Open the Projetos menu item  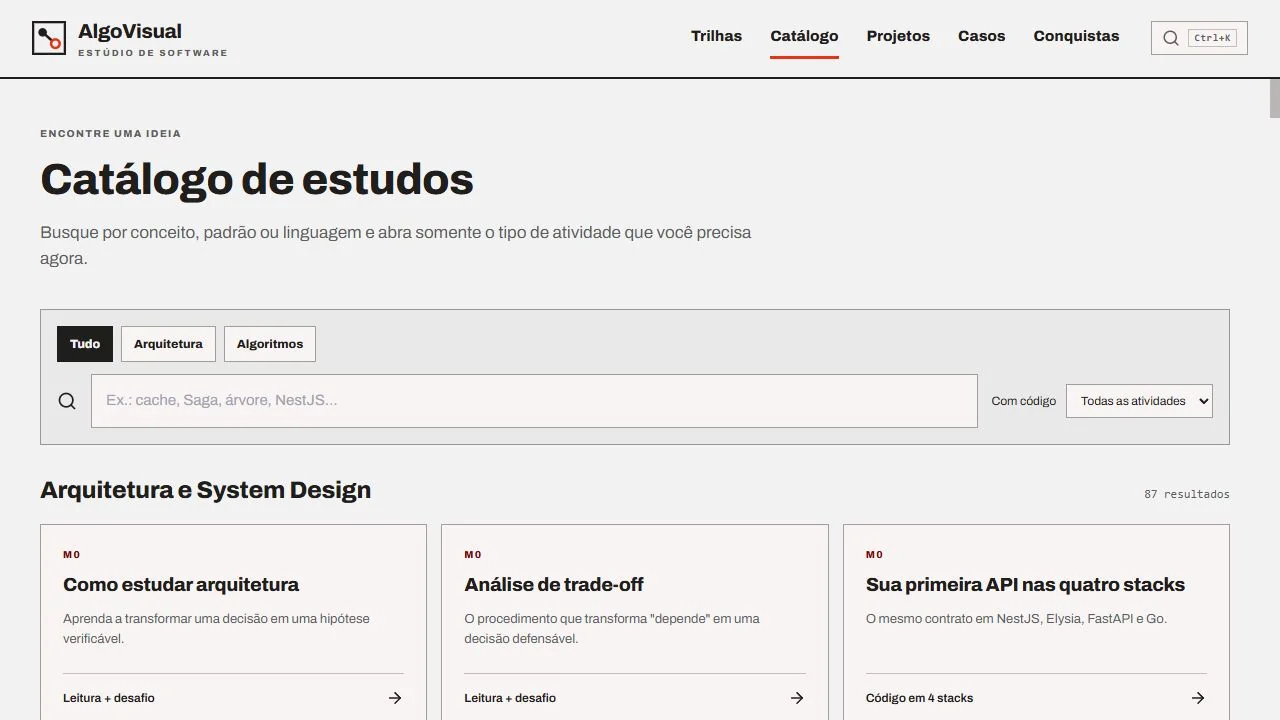[x=898, y=36]
